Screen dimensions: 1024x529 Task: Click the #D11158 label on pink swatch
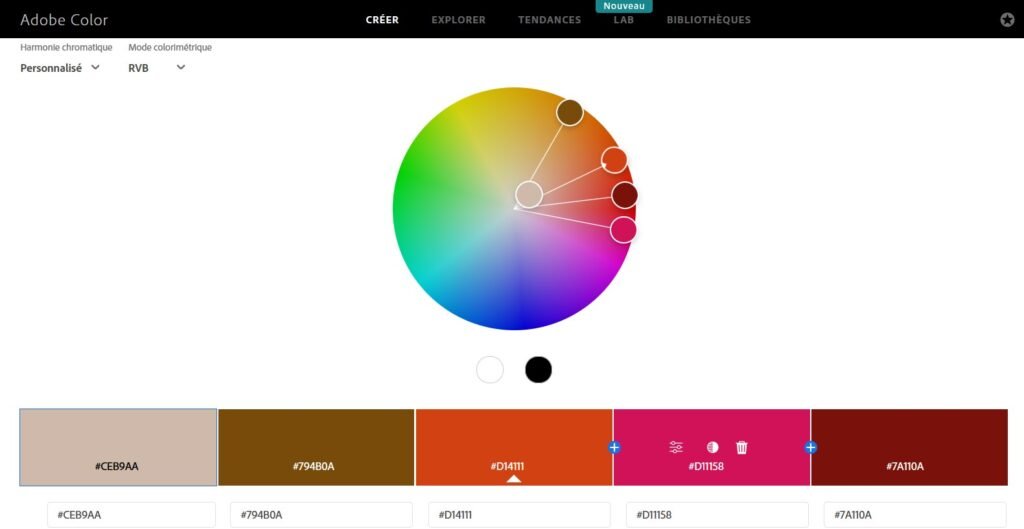[706, 466]
